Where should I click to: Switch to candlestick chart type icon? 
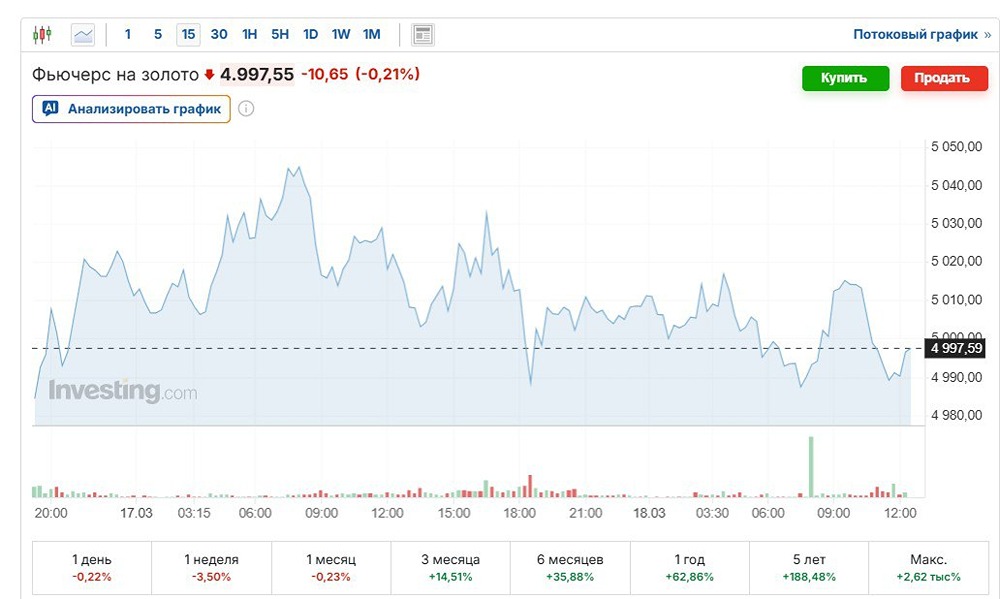(42, 34)
